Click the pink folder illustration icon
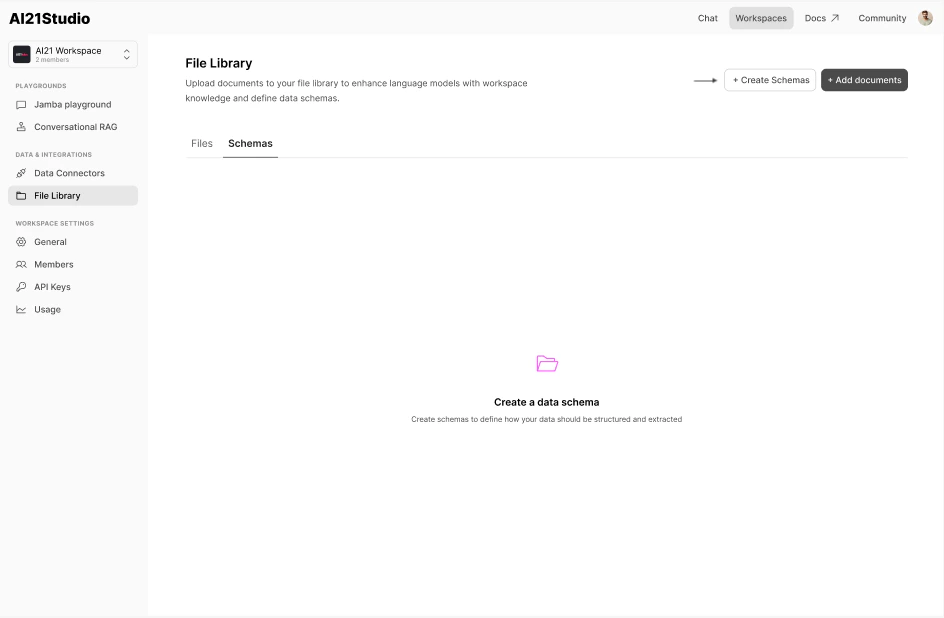The height and width of the screenshot is (618, 944). 546,363
